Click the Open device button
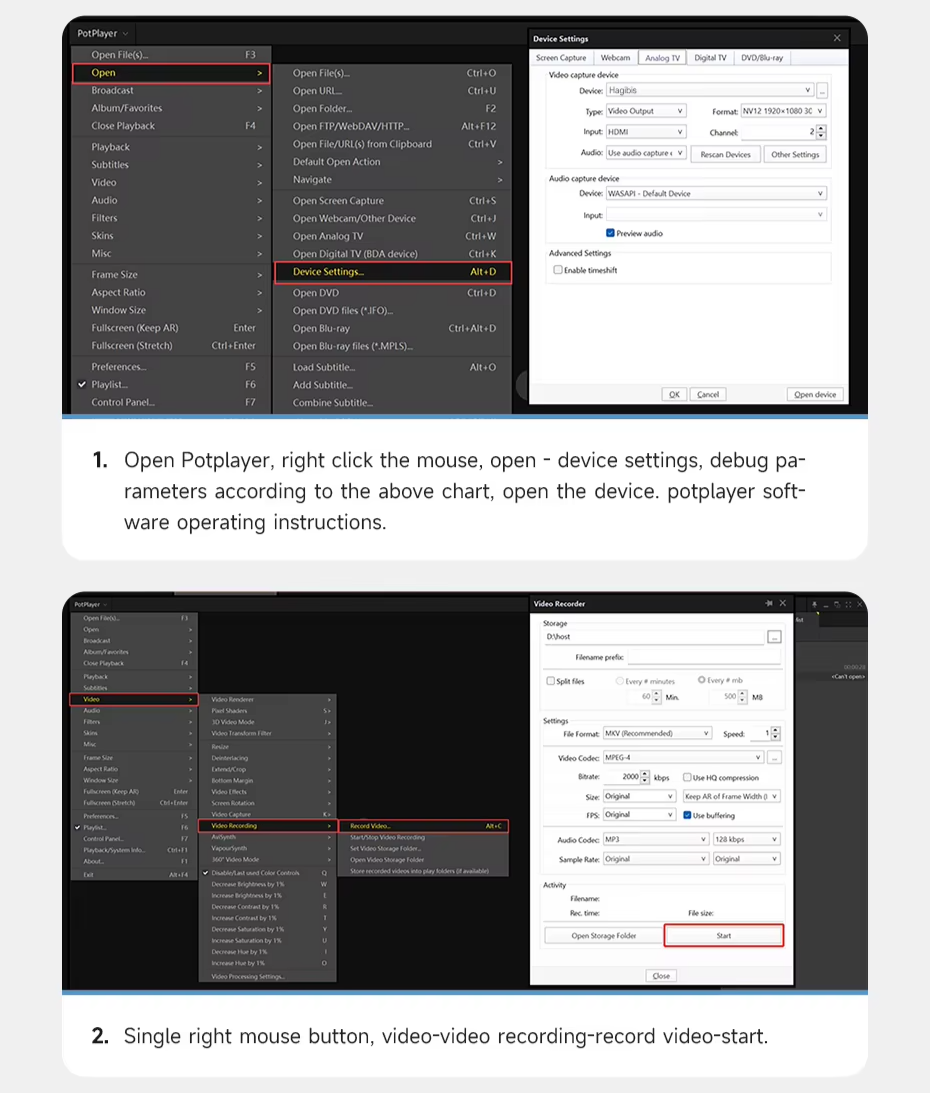Screen dimensions: 930x1093 click(815, 395)
